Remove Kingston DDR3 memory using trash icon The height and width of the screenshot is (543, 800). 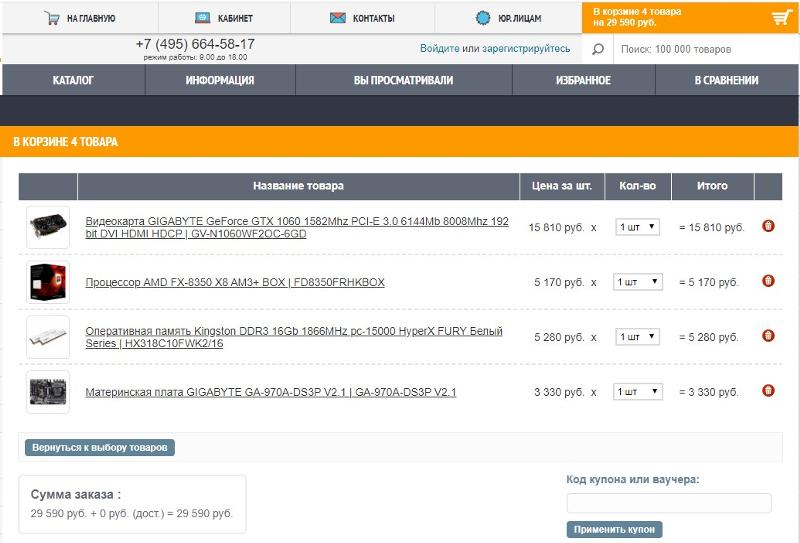pyautogui.click(x=768, y=336)
